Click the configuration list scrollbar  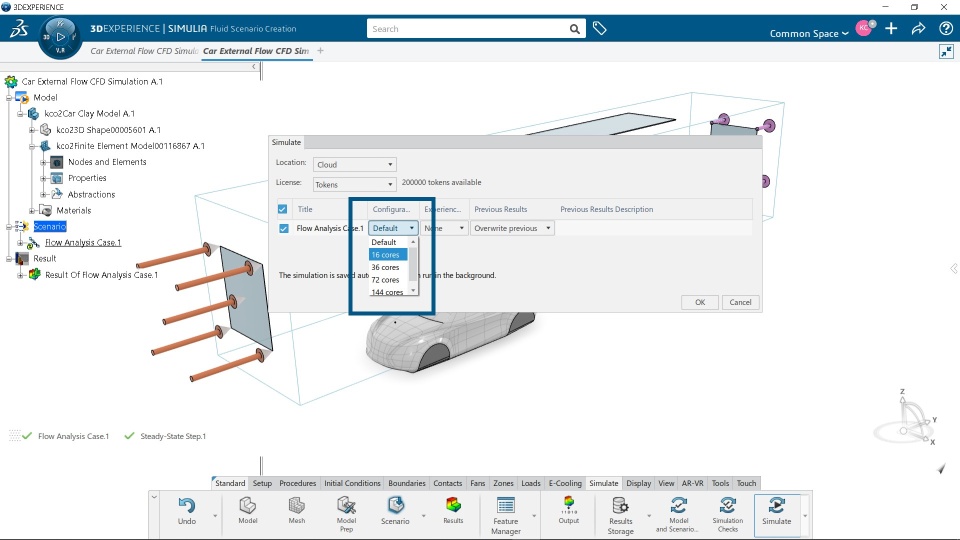[x=413, y=266]
